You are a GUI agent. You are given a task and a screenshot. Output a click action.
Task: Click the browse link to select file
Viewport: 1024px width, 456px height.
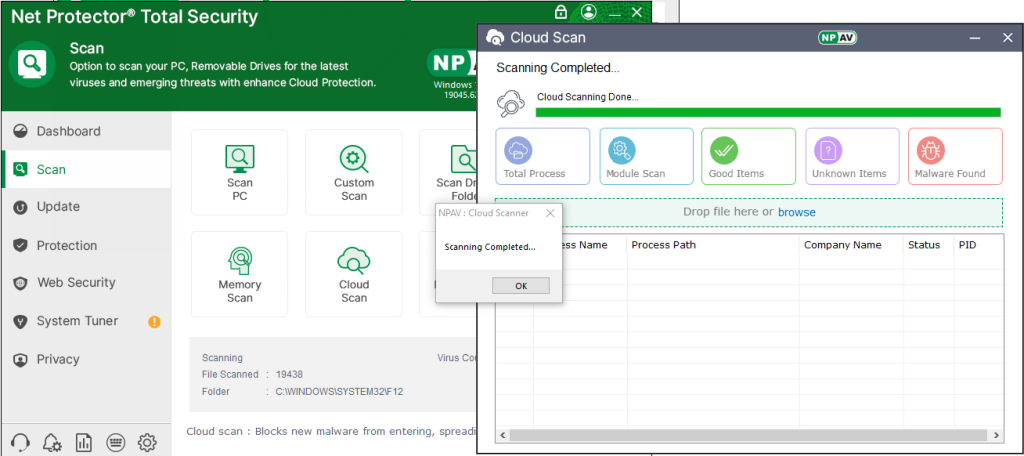tap(796, 212)
